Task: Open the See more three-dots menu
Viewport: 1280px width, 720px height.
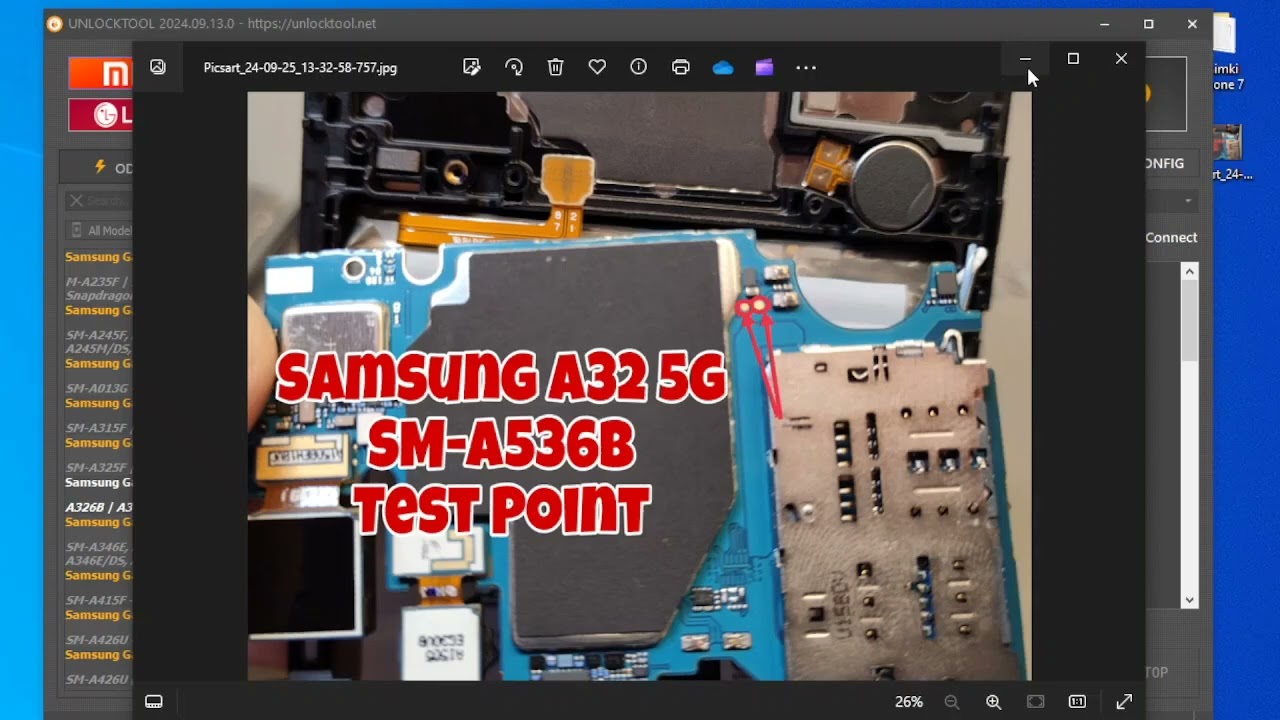Action: click(x=806, y=68)
